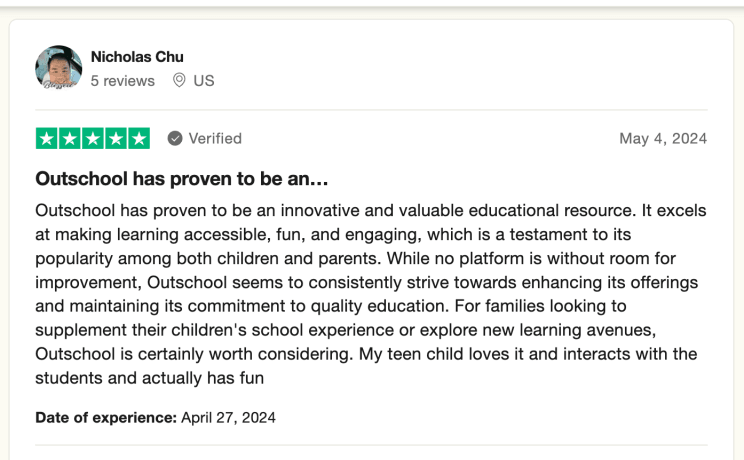This screenshot has height=460, width=744.
Task: Open Nicholas Chu's profile avatar
Action: click(x=58, y=68)
